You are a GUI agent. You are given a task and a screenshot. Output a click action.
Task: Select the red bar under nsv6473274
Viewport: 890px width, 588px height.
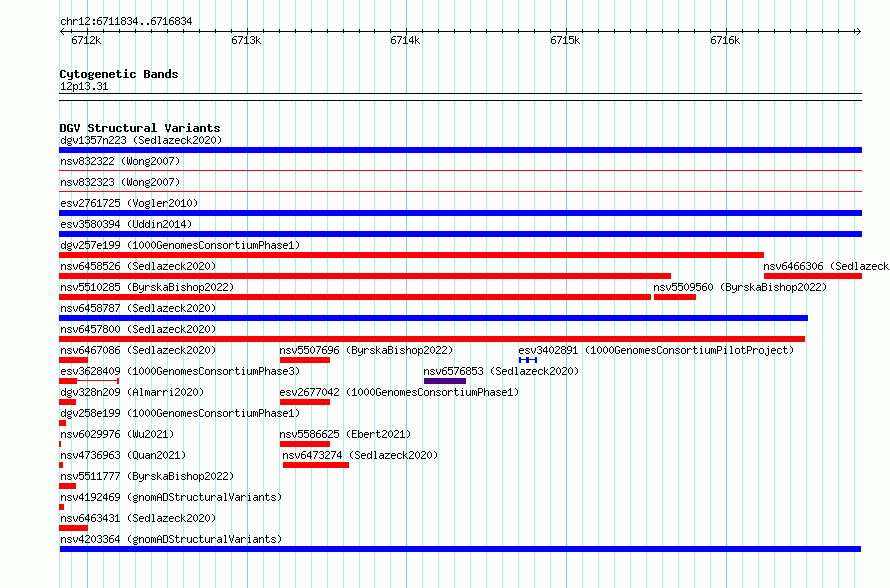(316, 465)
